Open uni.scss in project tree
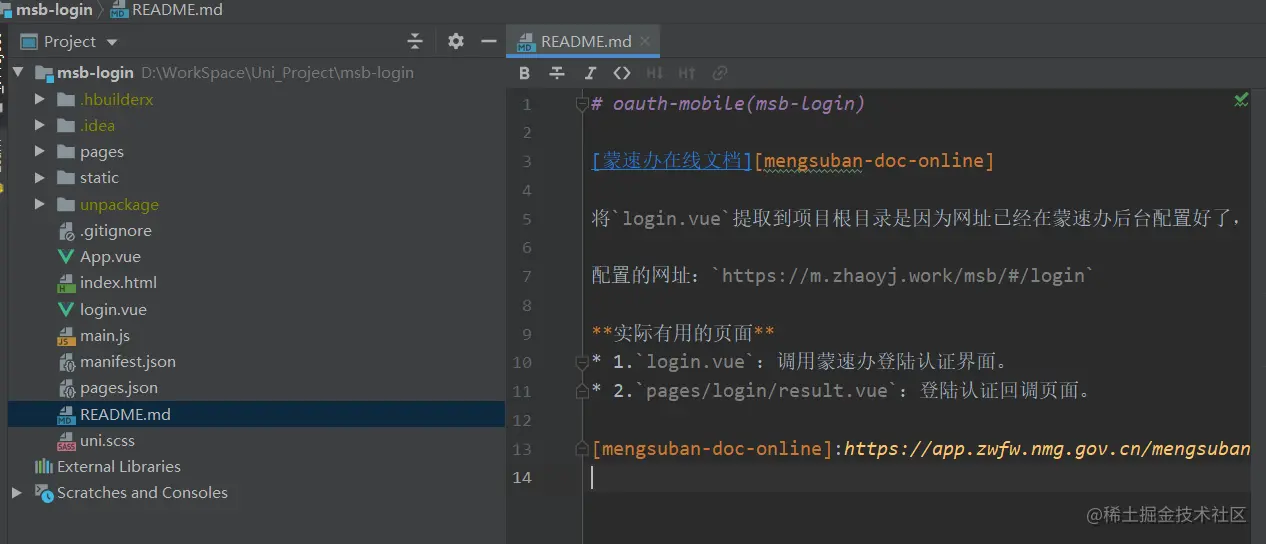 point(107,440)
